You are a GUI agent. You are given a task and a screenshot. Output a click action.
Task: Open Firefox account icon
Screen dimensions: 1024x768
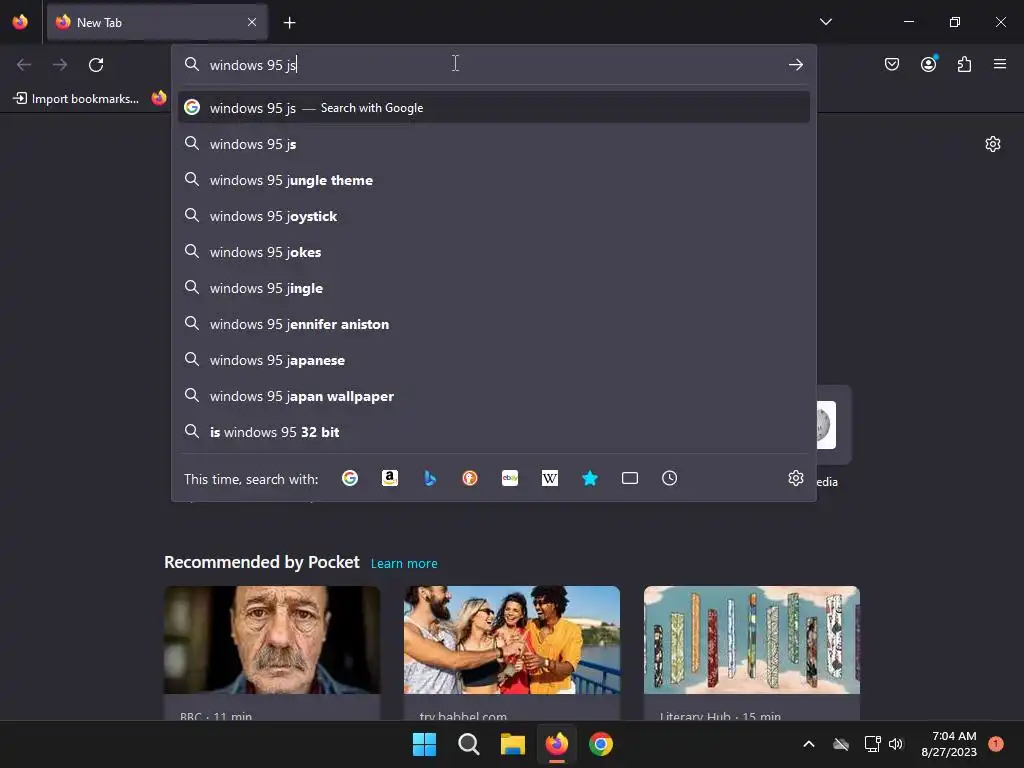pyautogui.click(x=929, y=64)
